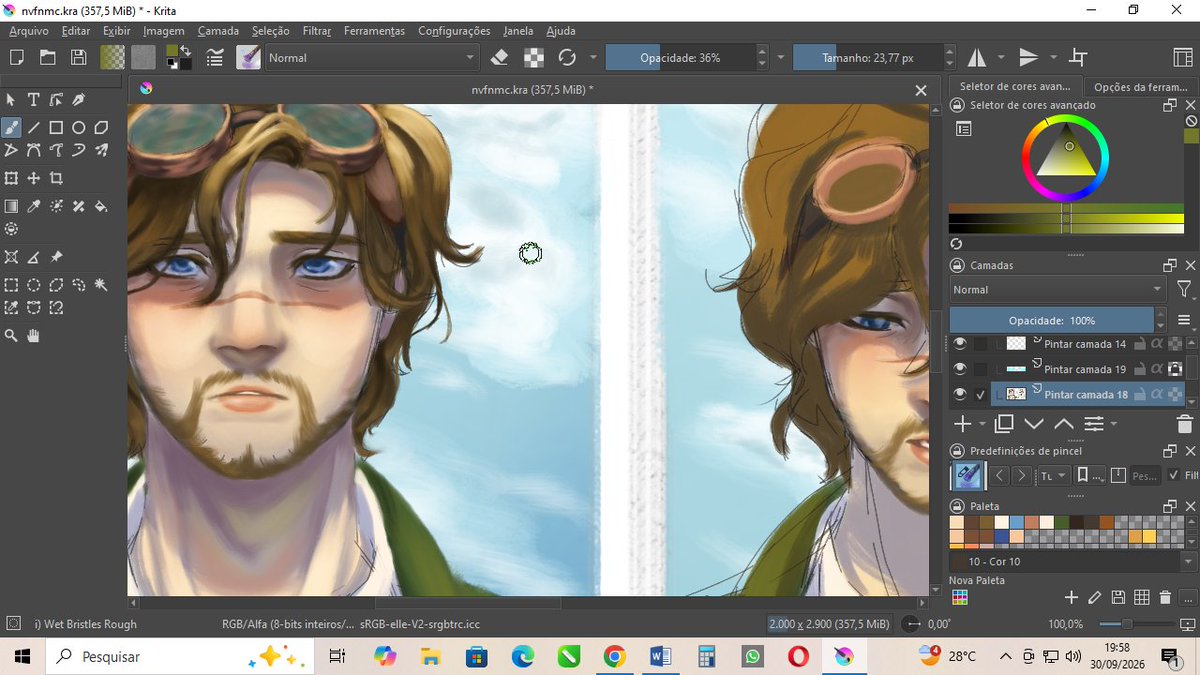Toggle the checkbox beside Pintar camada 18
The height and width of the screenshot is (675, 1200).
point(981,394)
